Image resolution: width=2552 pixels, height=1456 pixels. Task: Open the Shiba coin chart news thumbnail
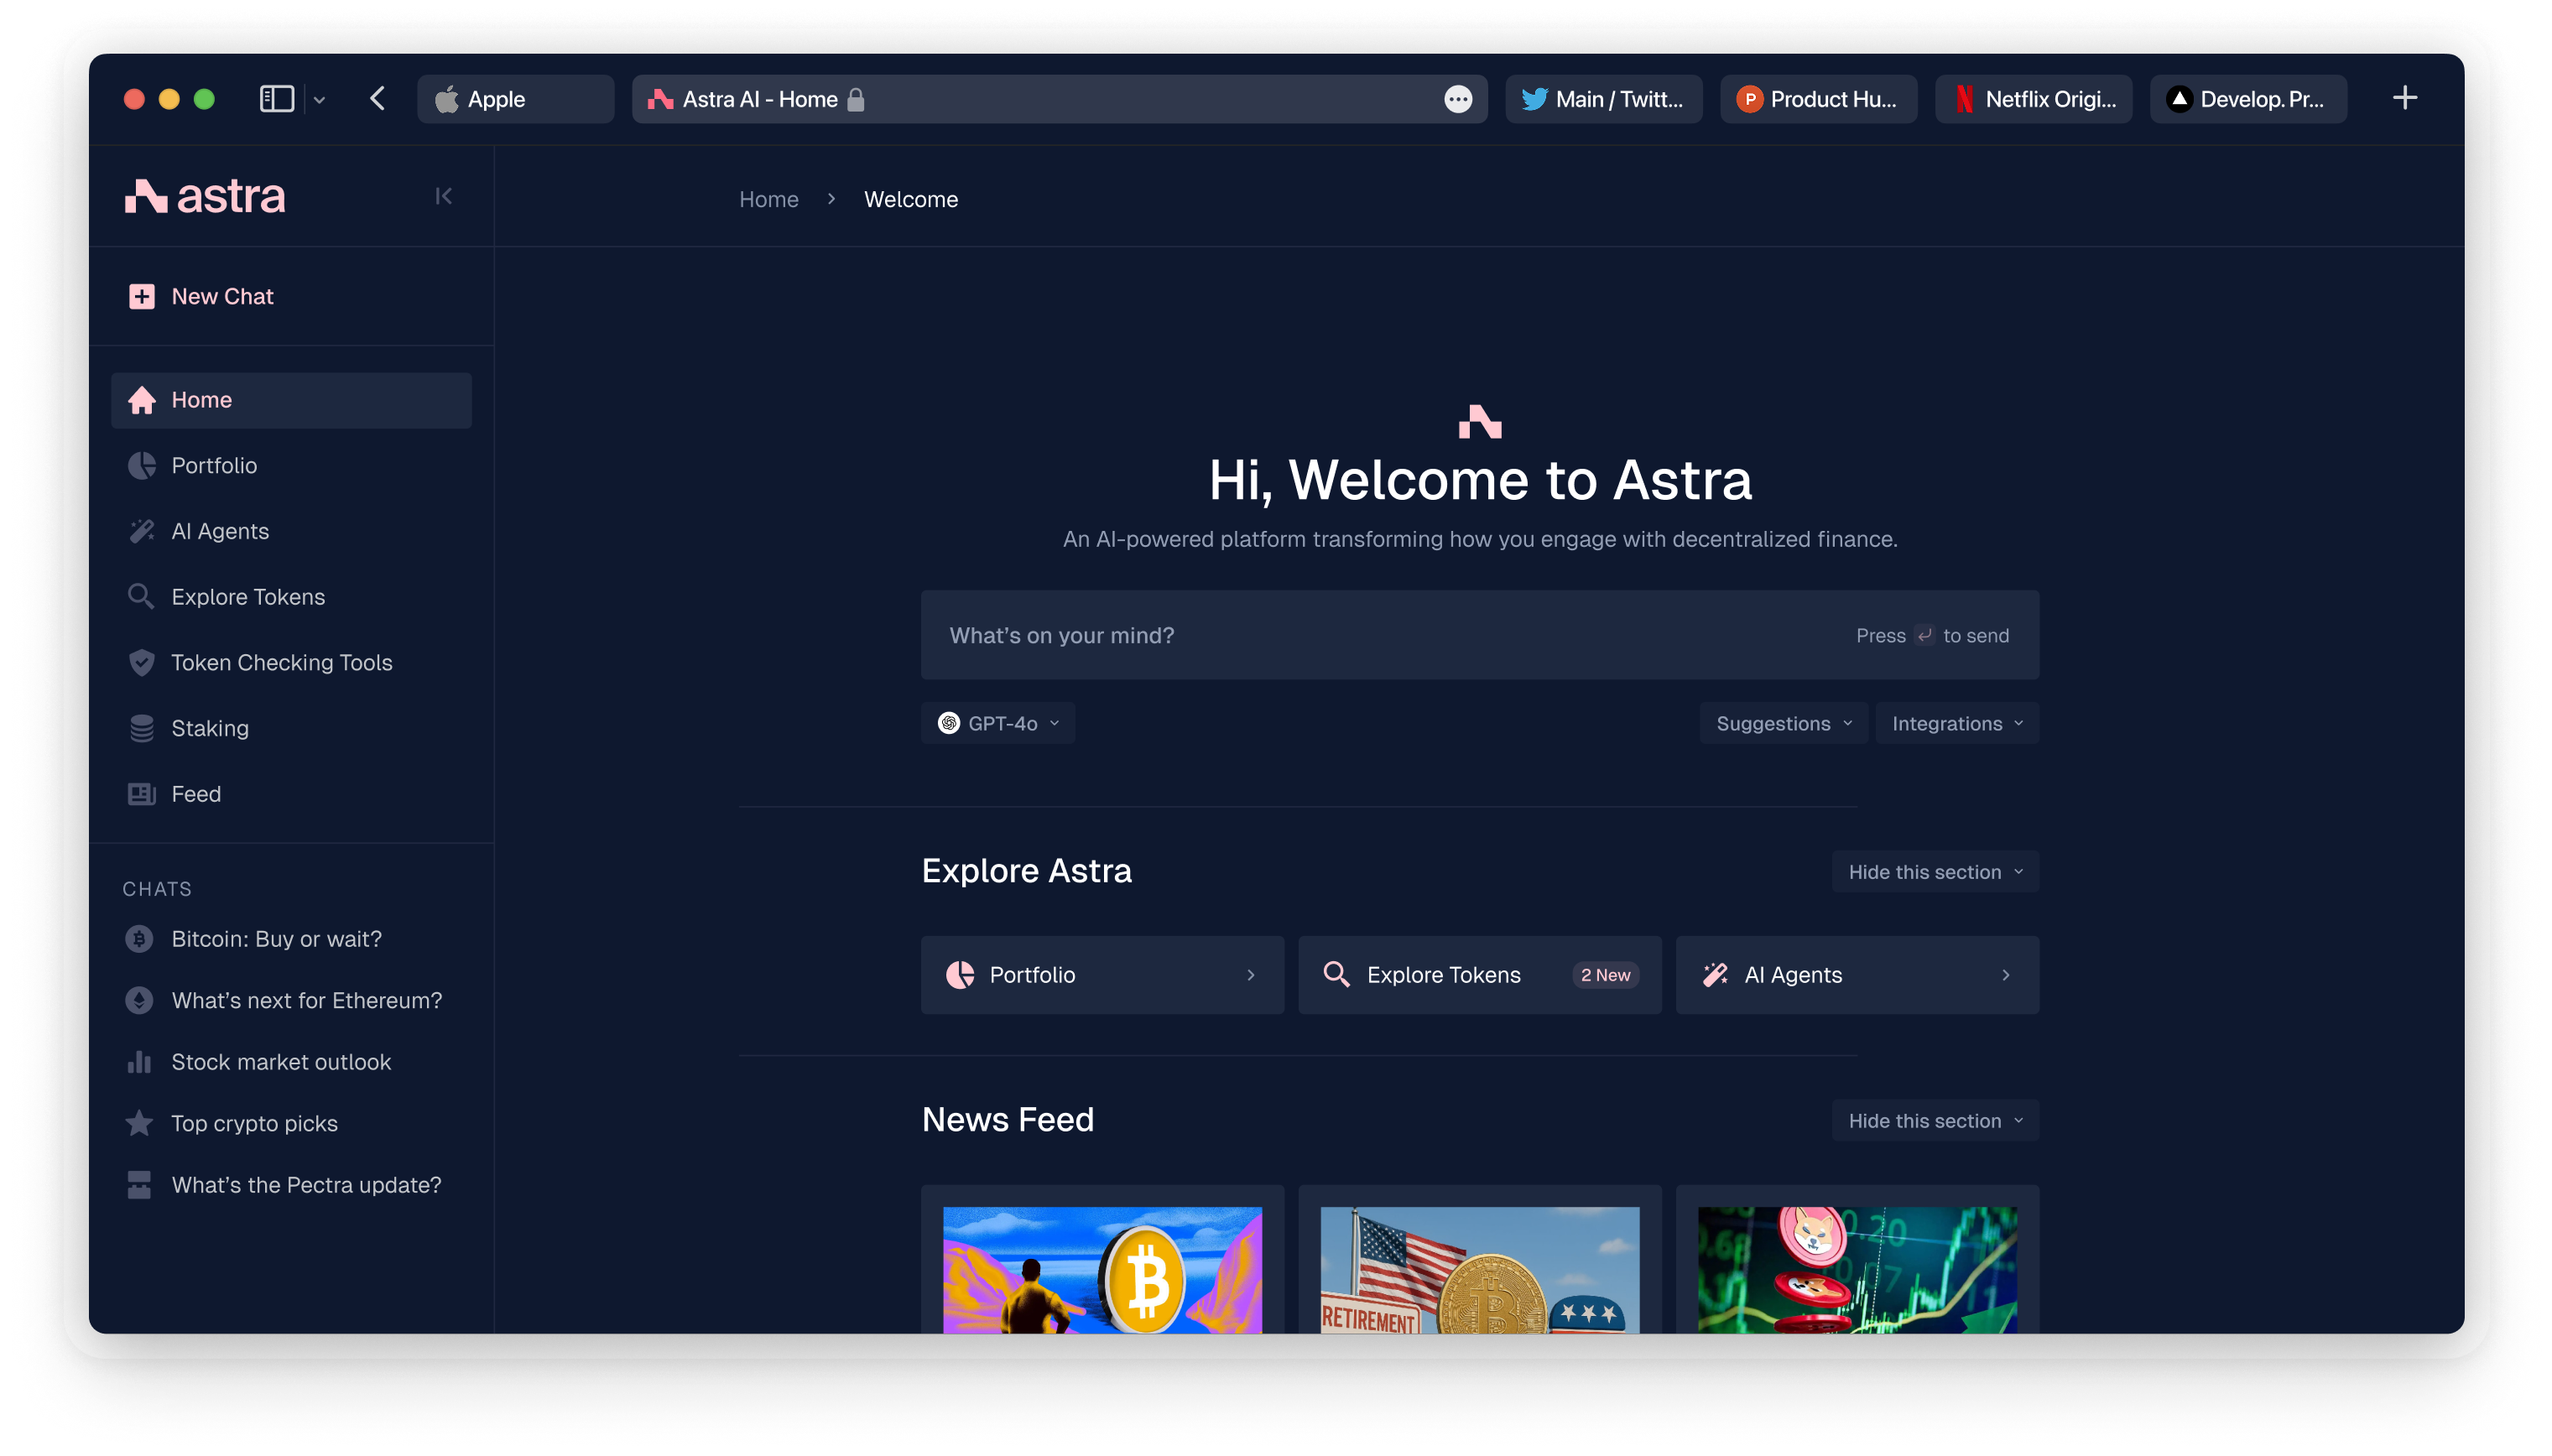(x=1856, y=1270)
